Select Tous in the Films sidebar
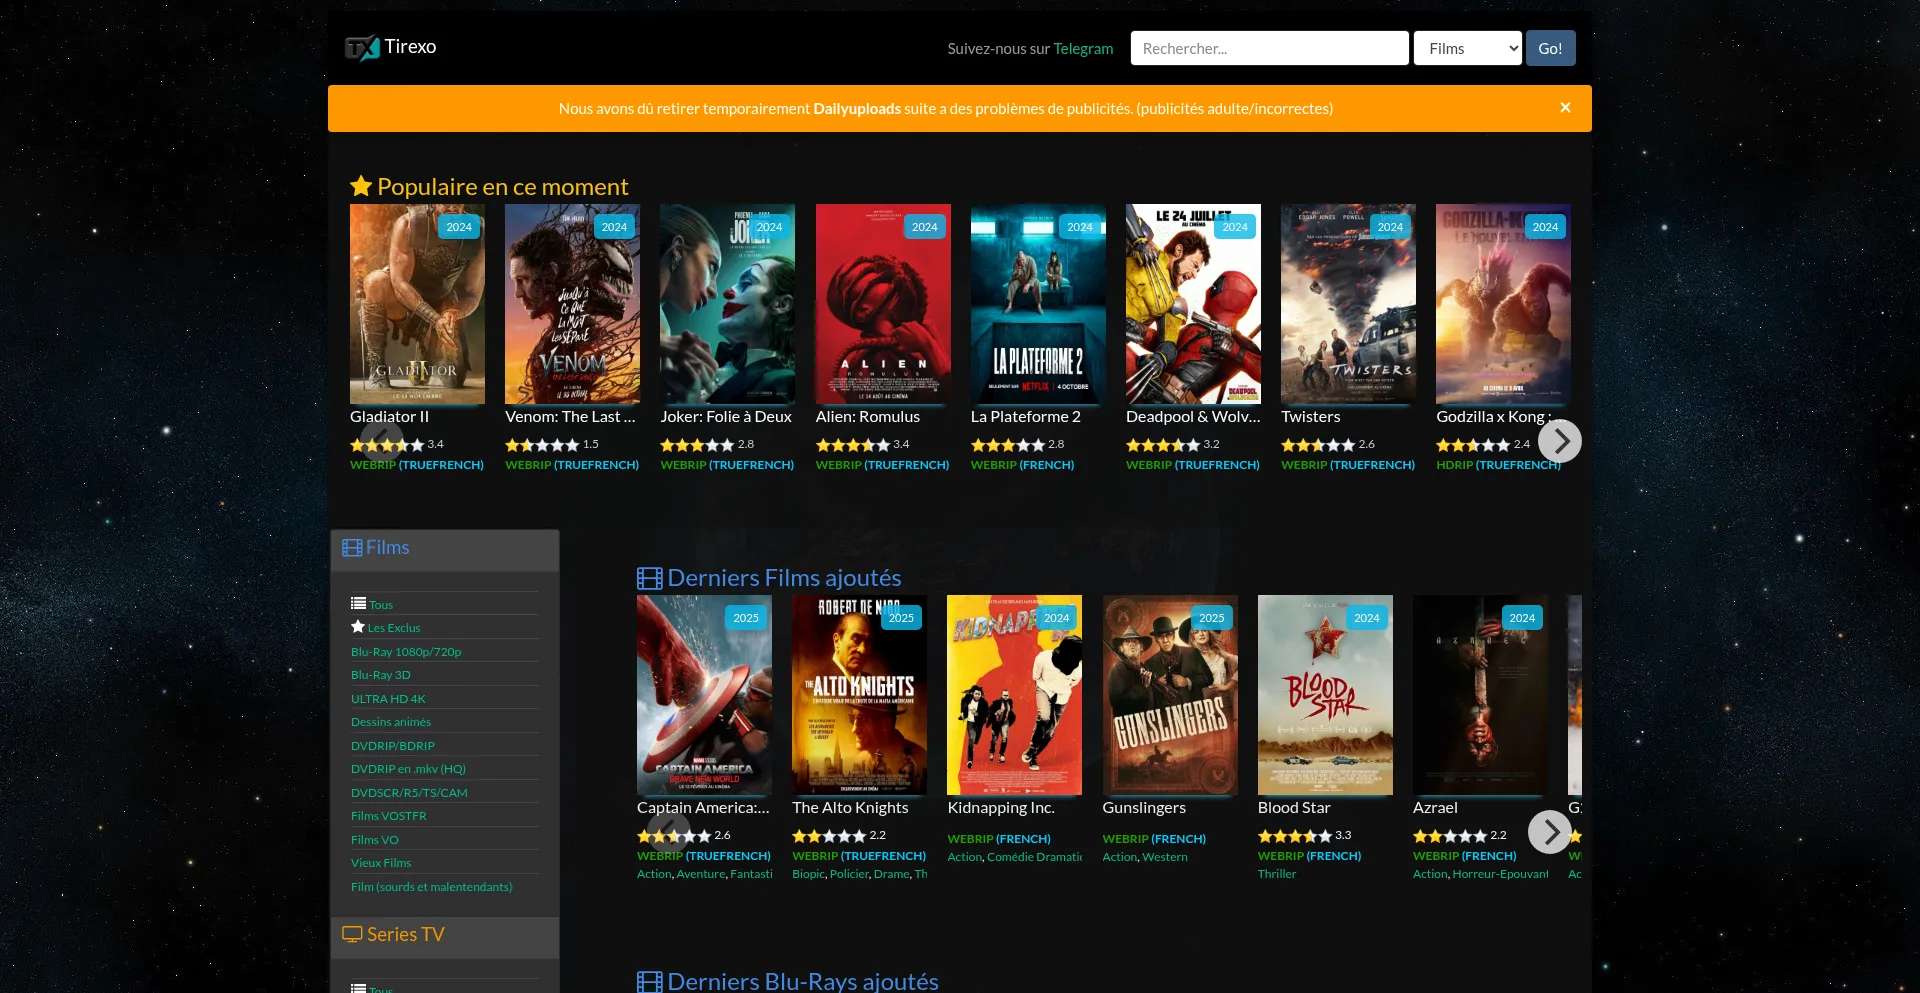The height and width of the screenshot is (993, 1920). 381,605
